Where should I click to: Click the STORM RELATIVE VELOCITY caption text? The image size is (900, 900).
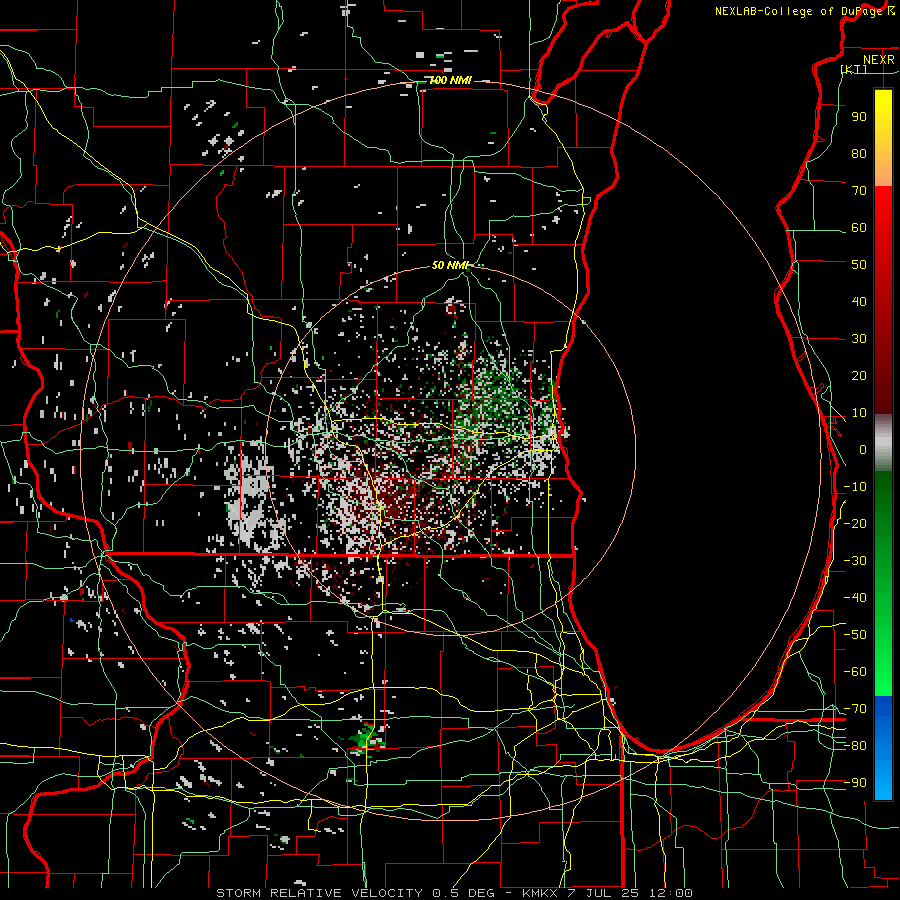[319, 893]
